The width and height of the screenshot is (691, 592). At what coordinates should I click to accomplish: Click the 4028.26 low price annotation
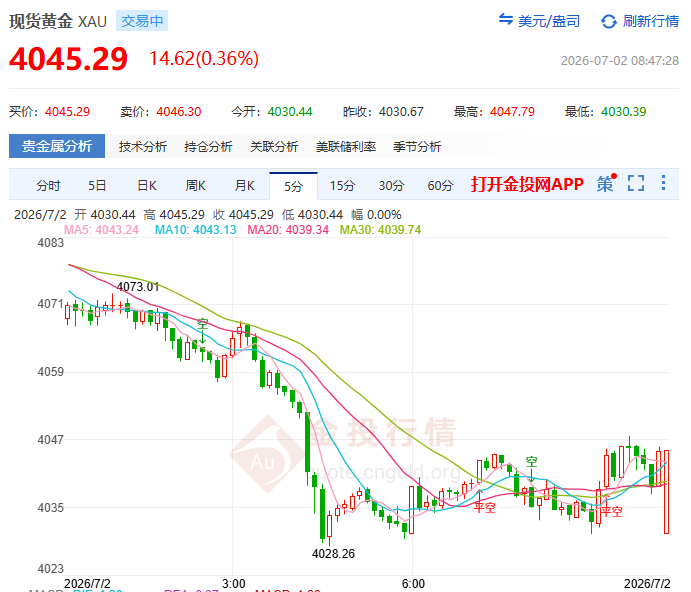click(333, 554)
